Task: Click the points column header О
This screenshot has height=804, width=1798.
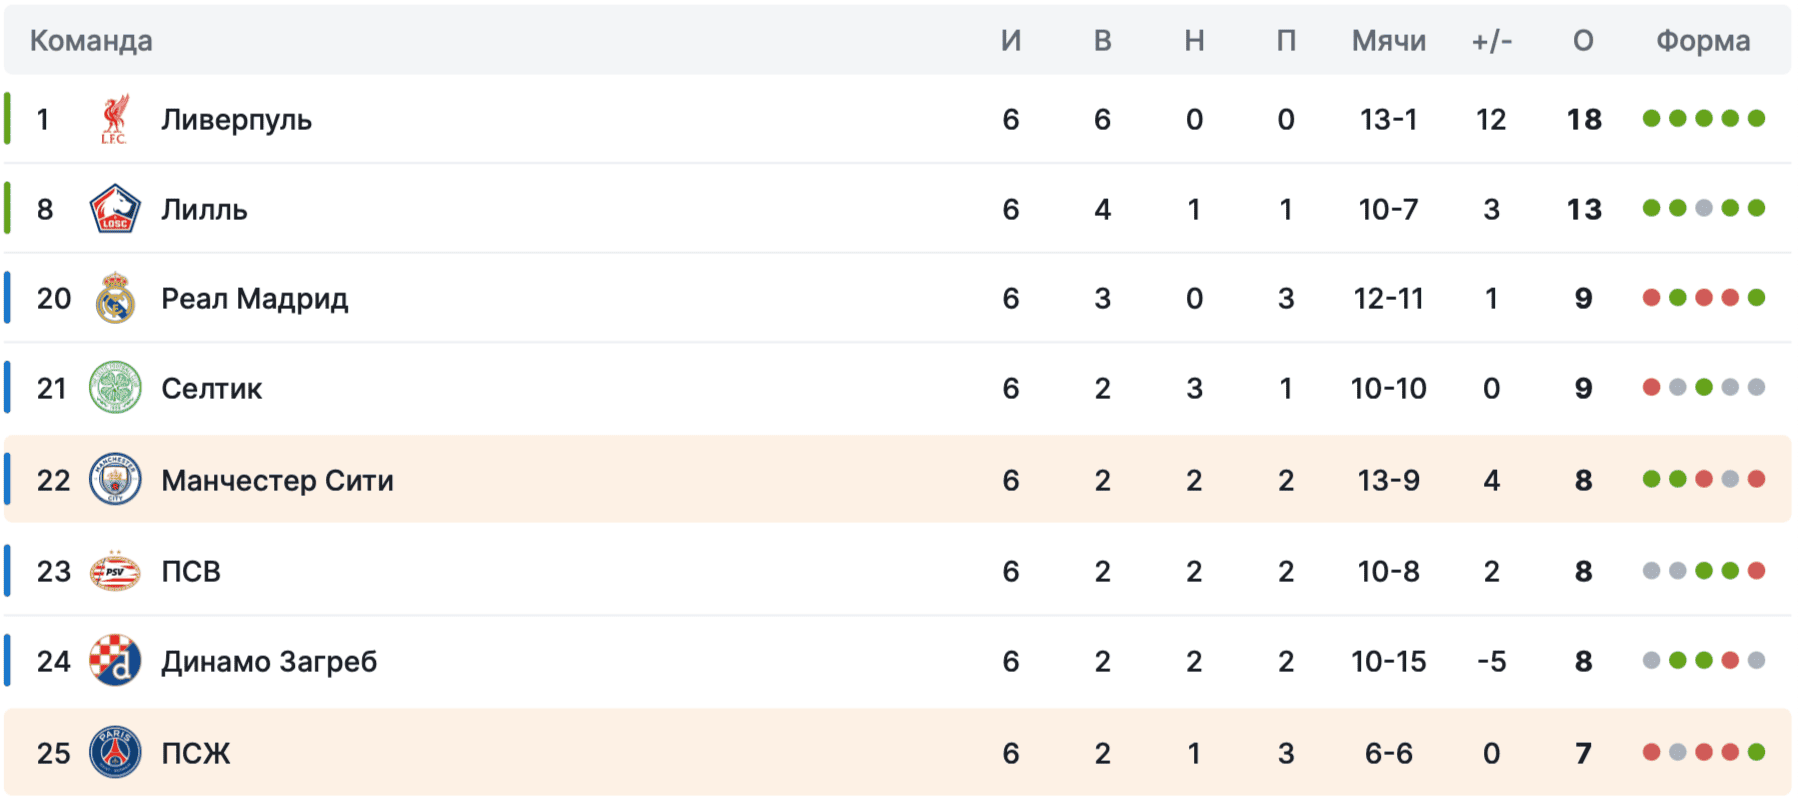Action: tap(1583, 41)
